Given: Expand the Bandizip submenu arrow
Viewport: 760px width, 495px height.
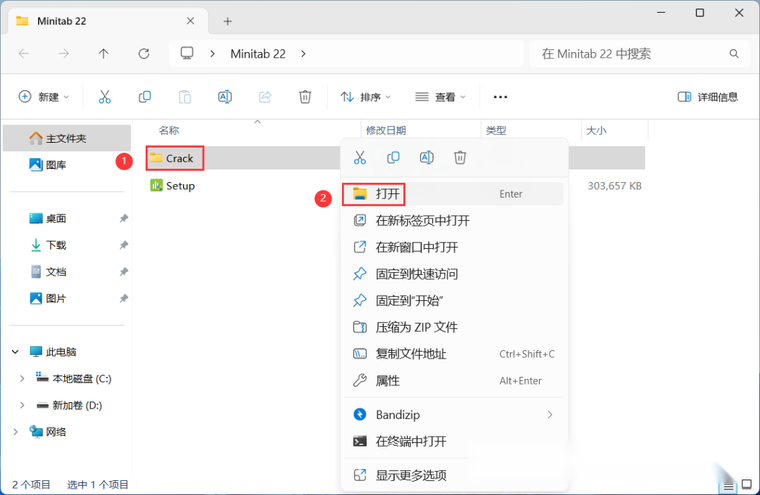Looking at the screenshot, I should click(550, 415).
